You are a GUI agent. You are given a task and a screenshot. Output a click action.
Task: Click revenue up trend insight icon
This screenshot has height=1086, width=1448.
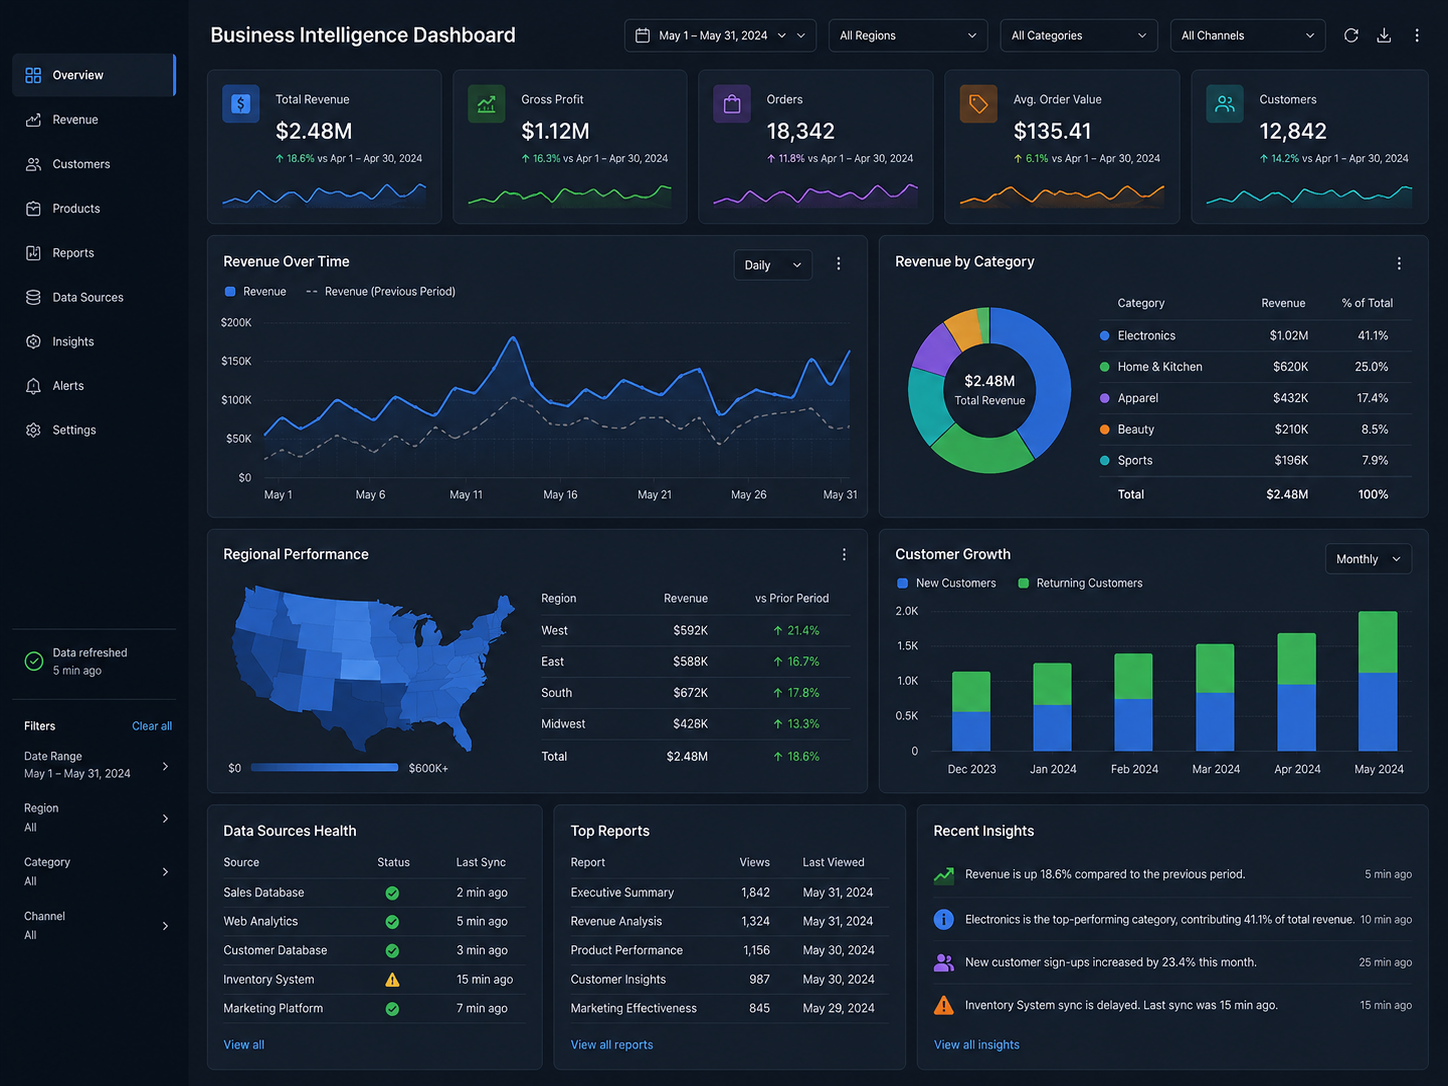[x=943, y=875]
